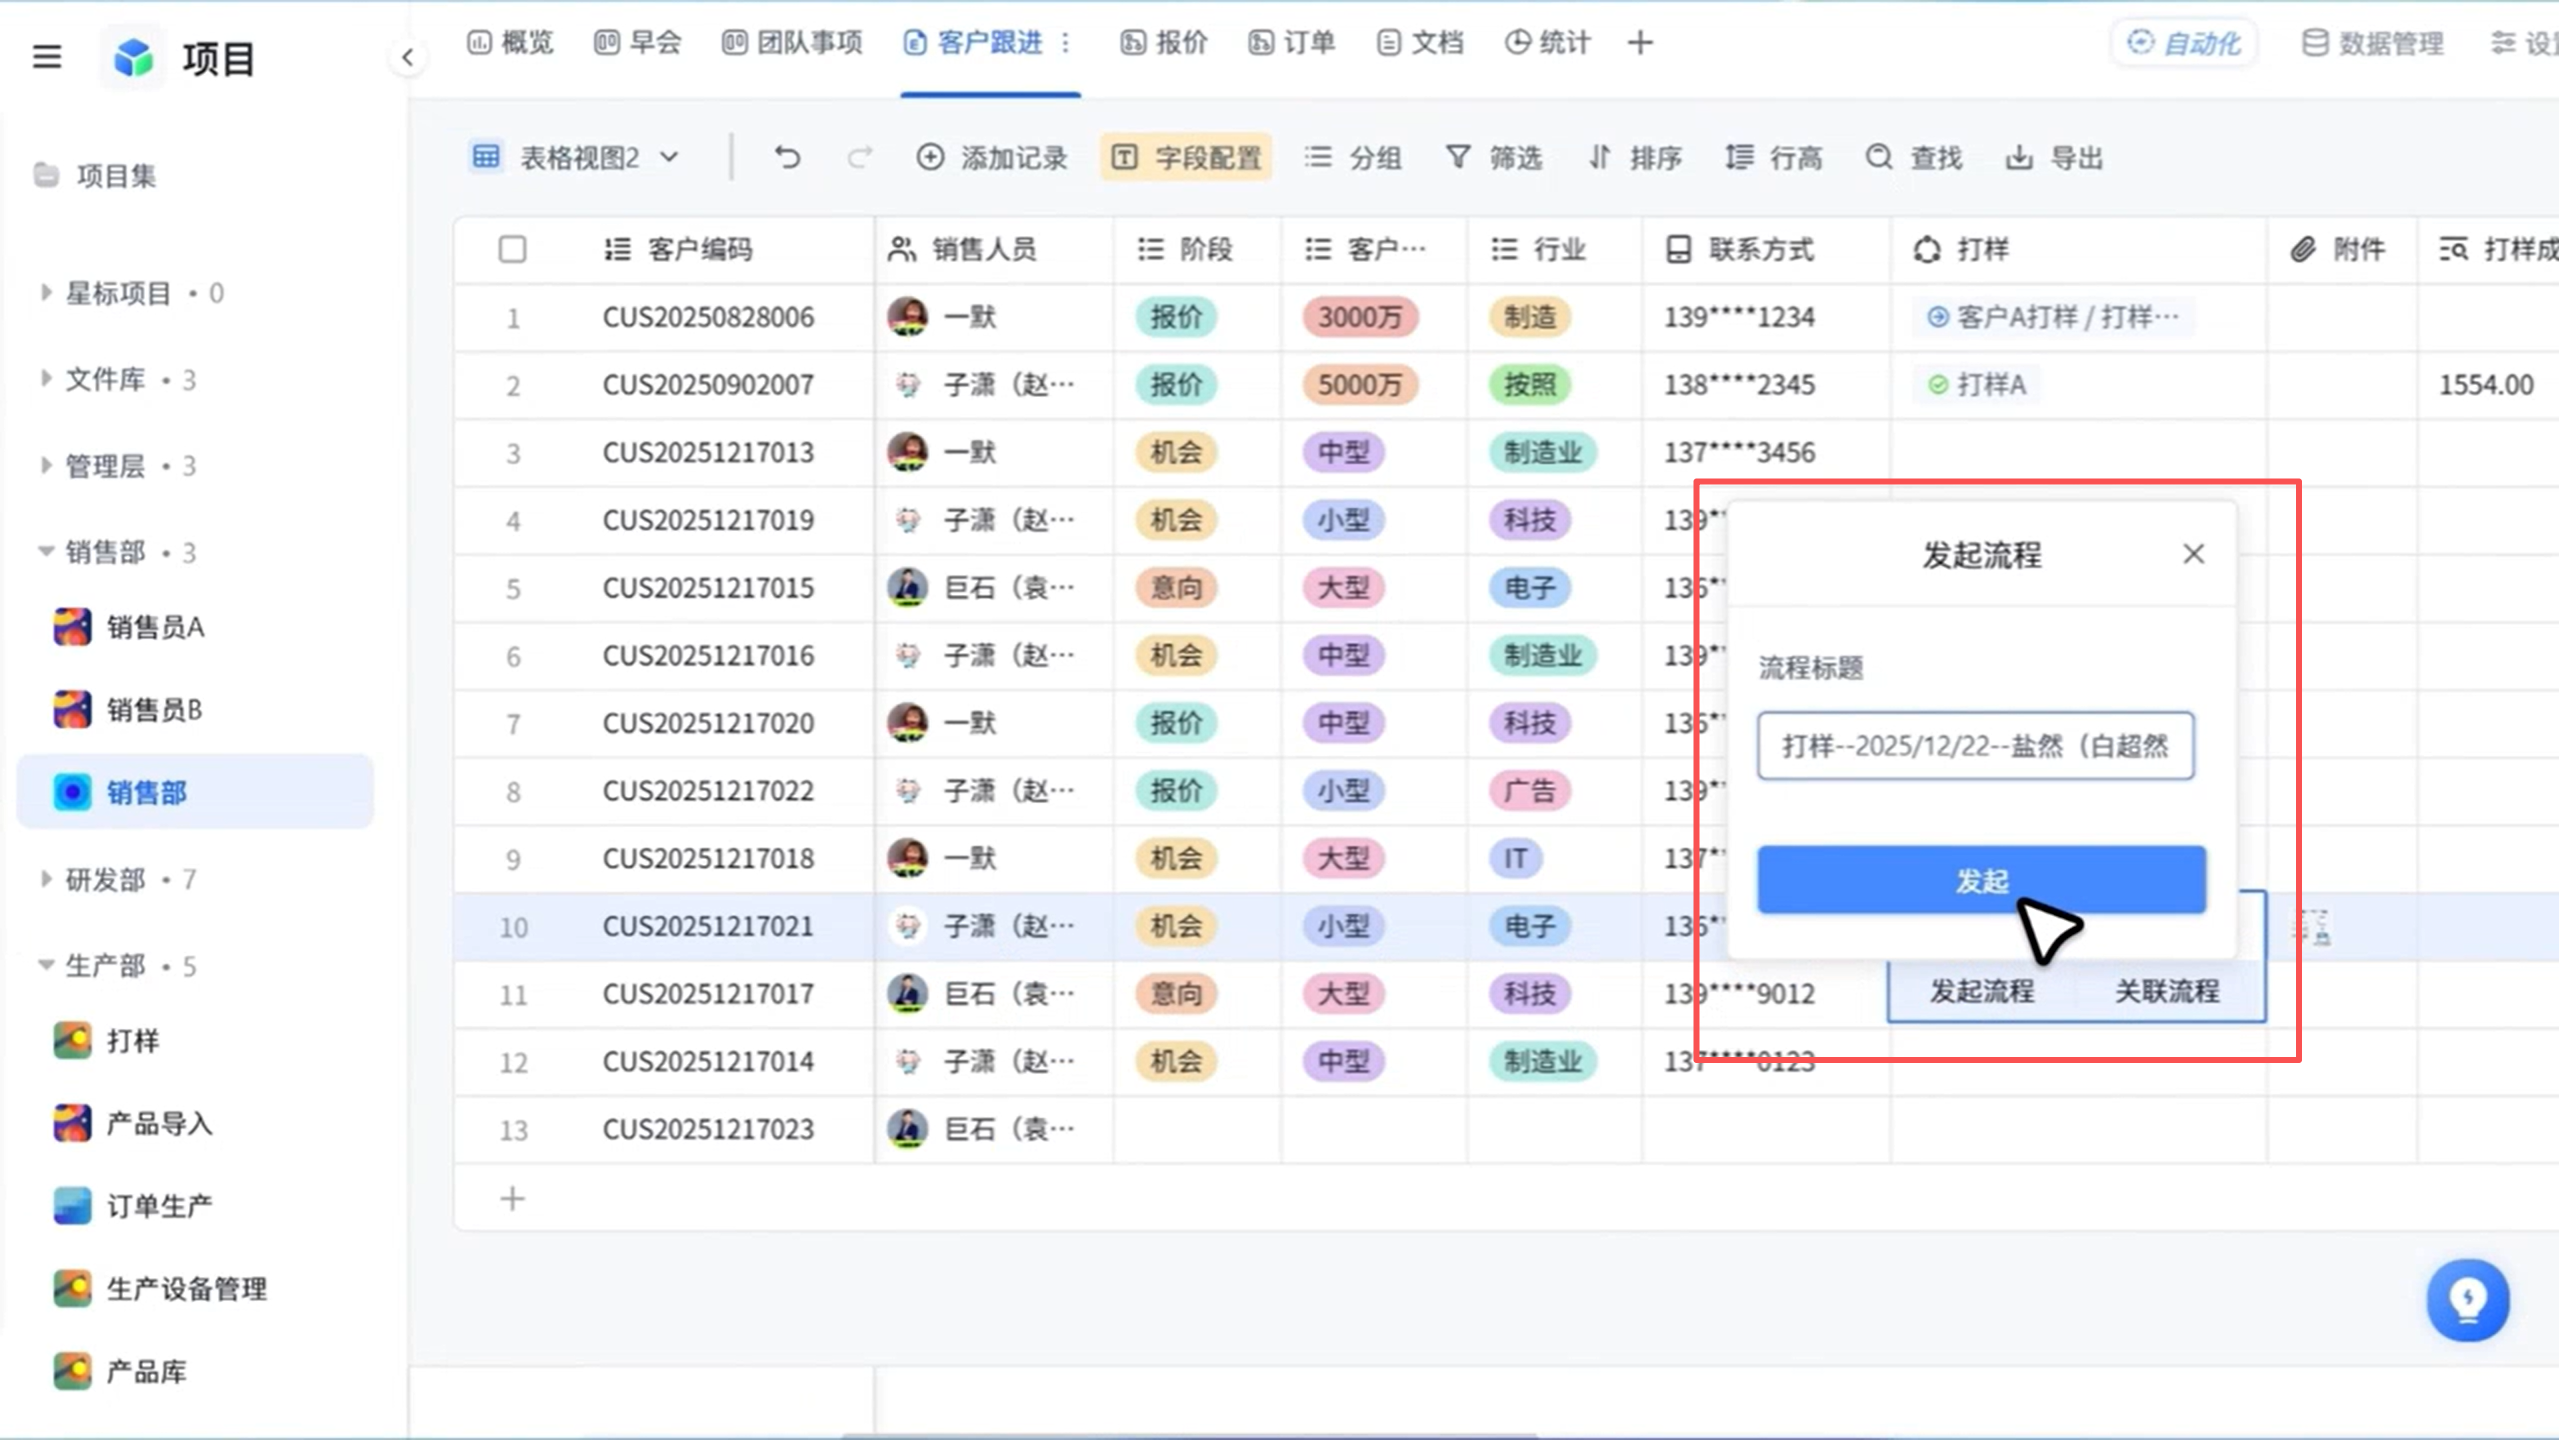The width and height of the screenshot is (2559, 1440).
Task: Open 产品导入 in the sidebar
Action: (x=133, y=1123)
